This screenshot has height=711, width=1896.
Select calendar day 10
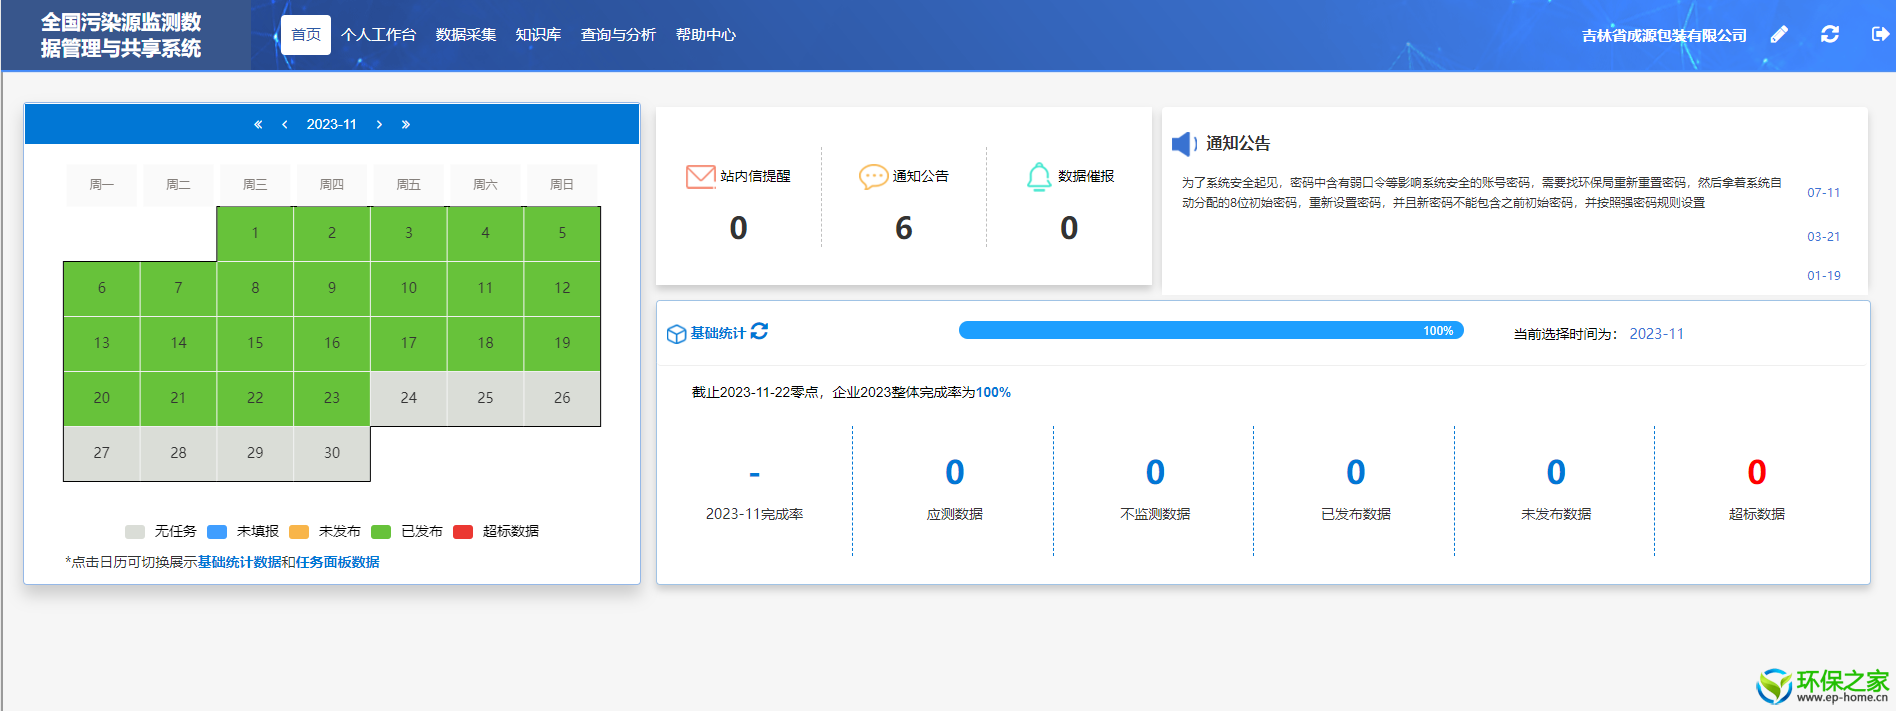(x=409, y=289)
